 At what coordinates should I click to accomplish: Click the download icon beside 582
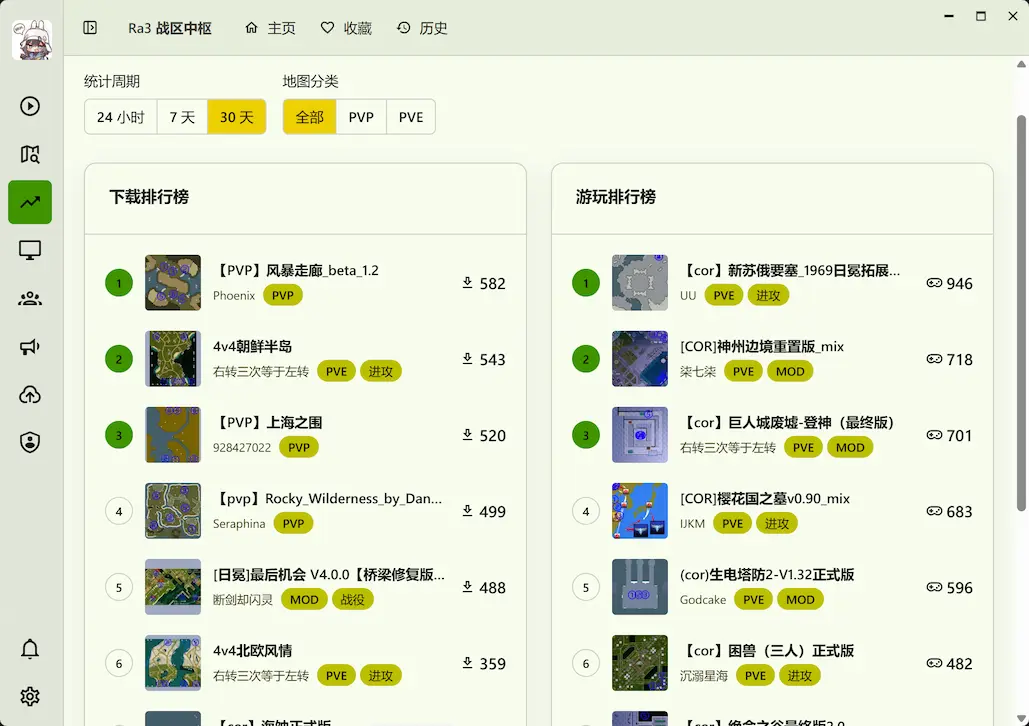pos(467,283)
